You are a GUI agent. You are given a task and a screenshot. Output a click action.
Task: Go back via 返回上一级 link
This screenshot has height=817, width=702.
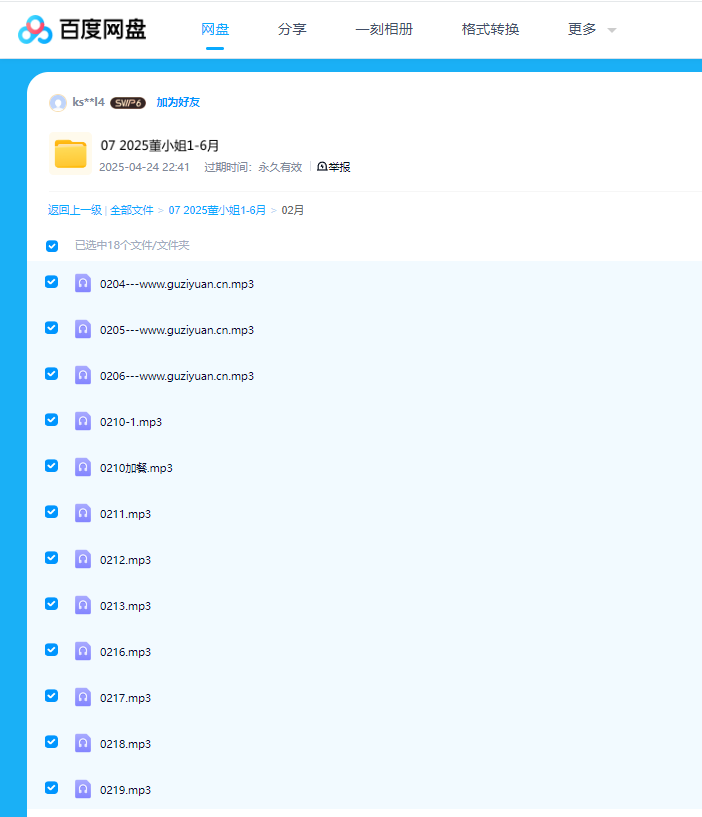pyautogui.click(x=74, y=210)
